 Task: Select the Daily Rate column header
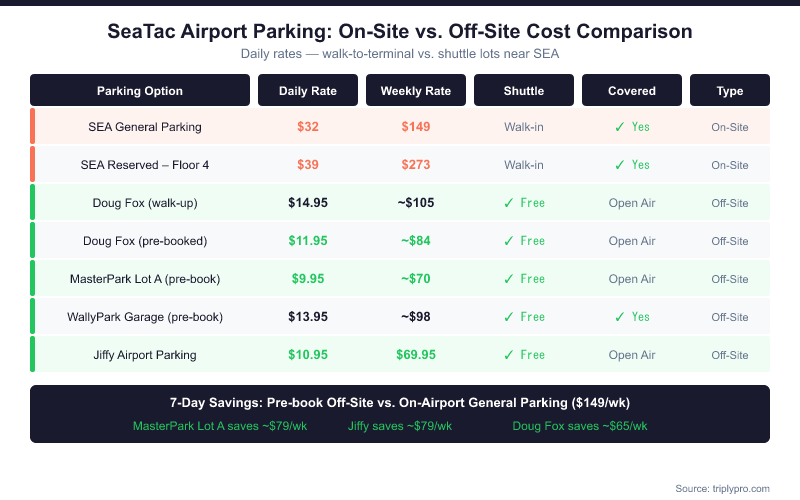pos(308,91)
